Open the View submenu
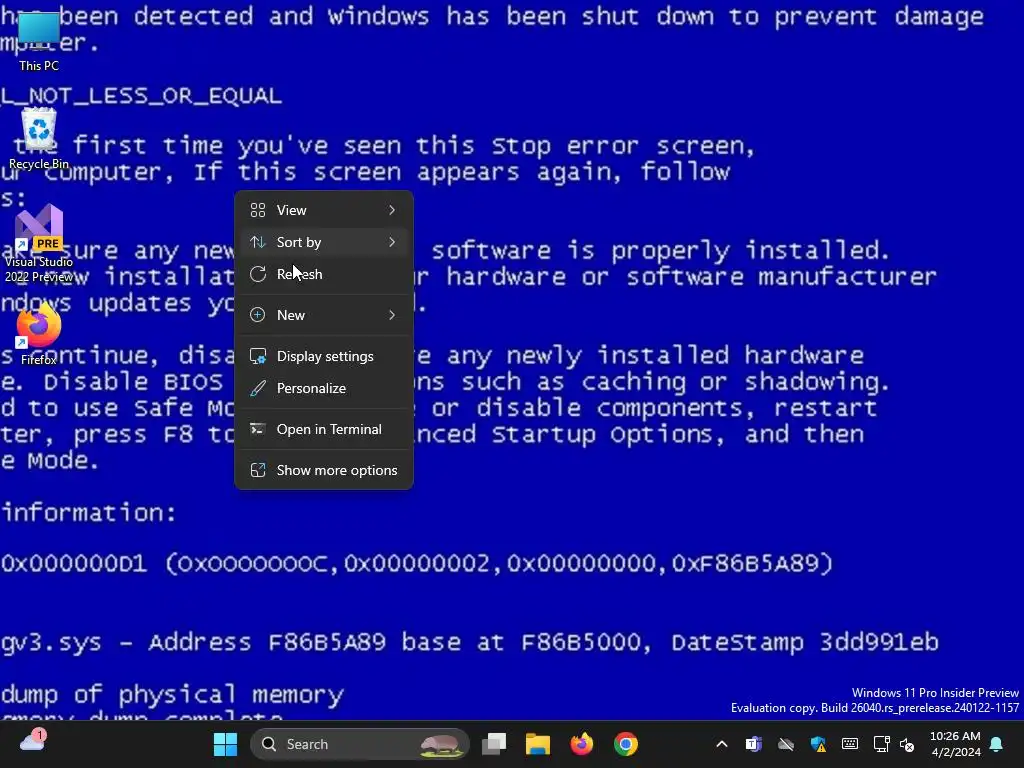This screenshot has height=768, width=1024. [x=324, y=210]
